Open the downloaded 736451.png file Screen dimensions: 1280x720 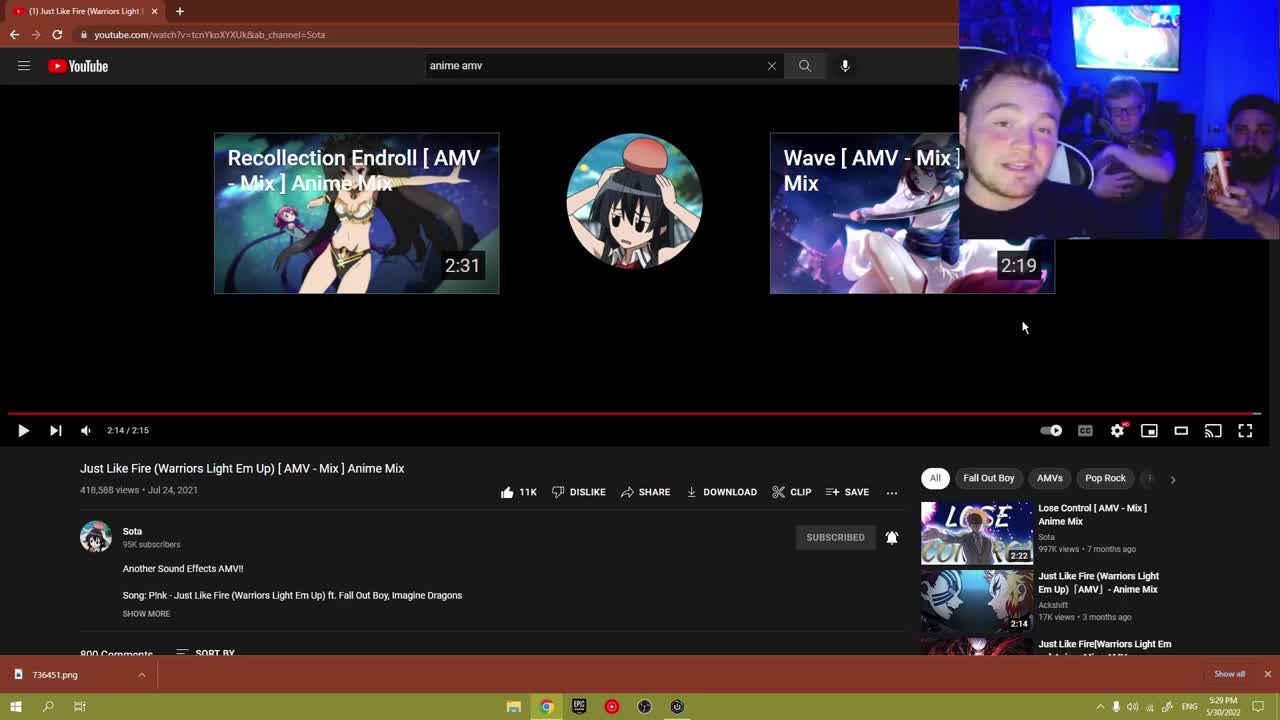tap(55, 675)
